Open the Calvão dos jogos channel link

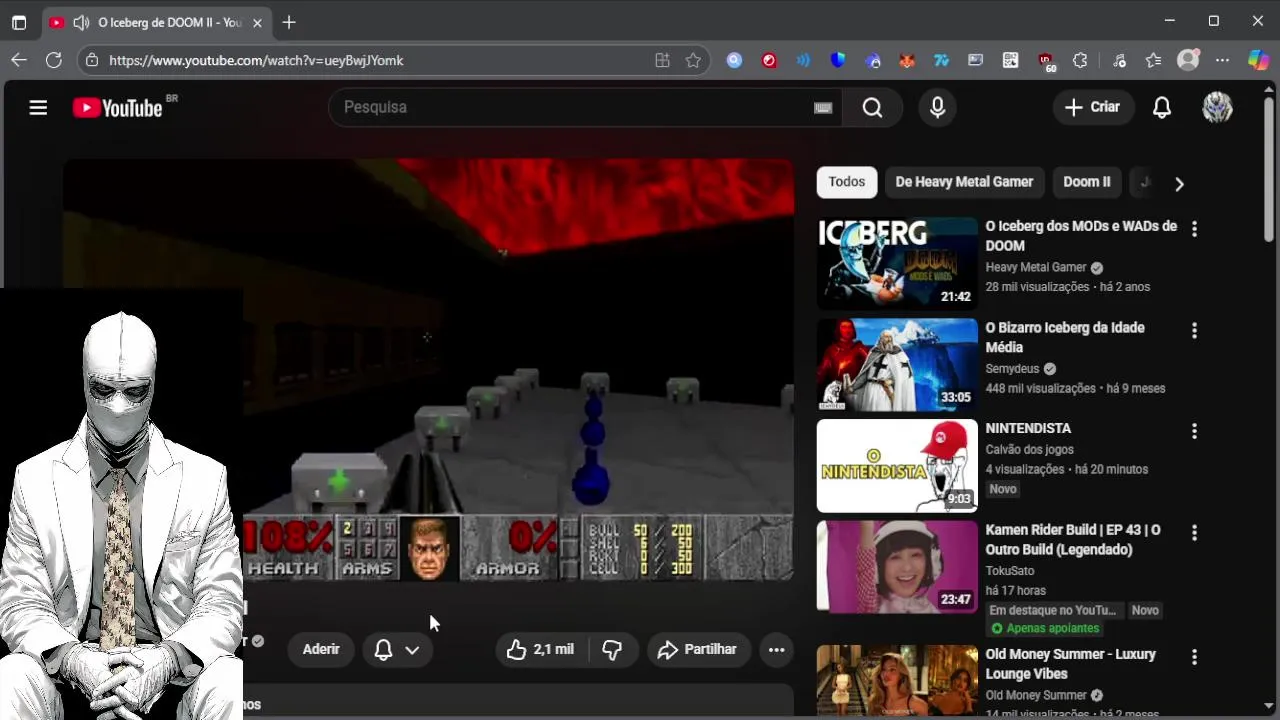pos(1029,450)
